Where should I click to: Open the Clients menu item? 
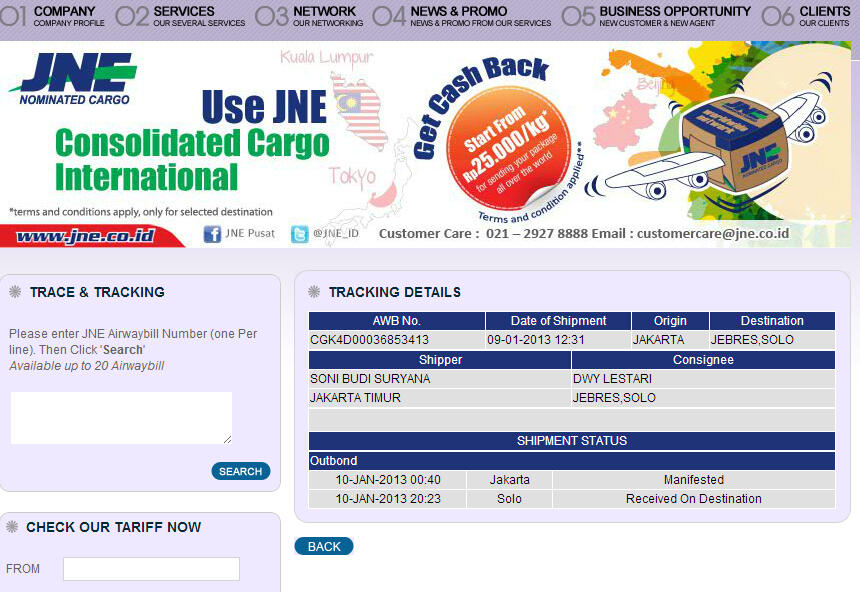coord(806,16)
